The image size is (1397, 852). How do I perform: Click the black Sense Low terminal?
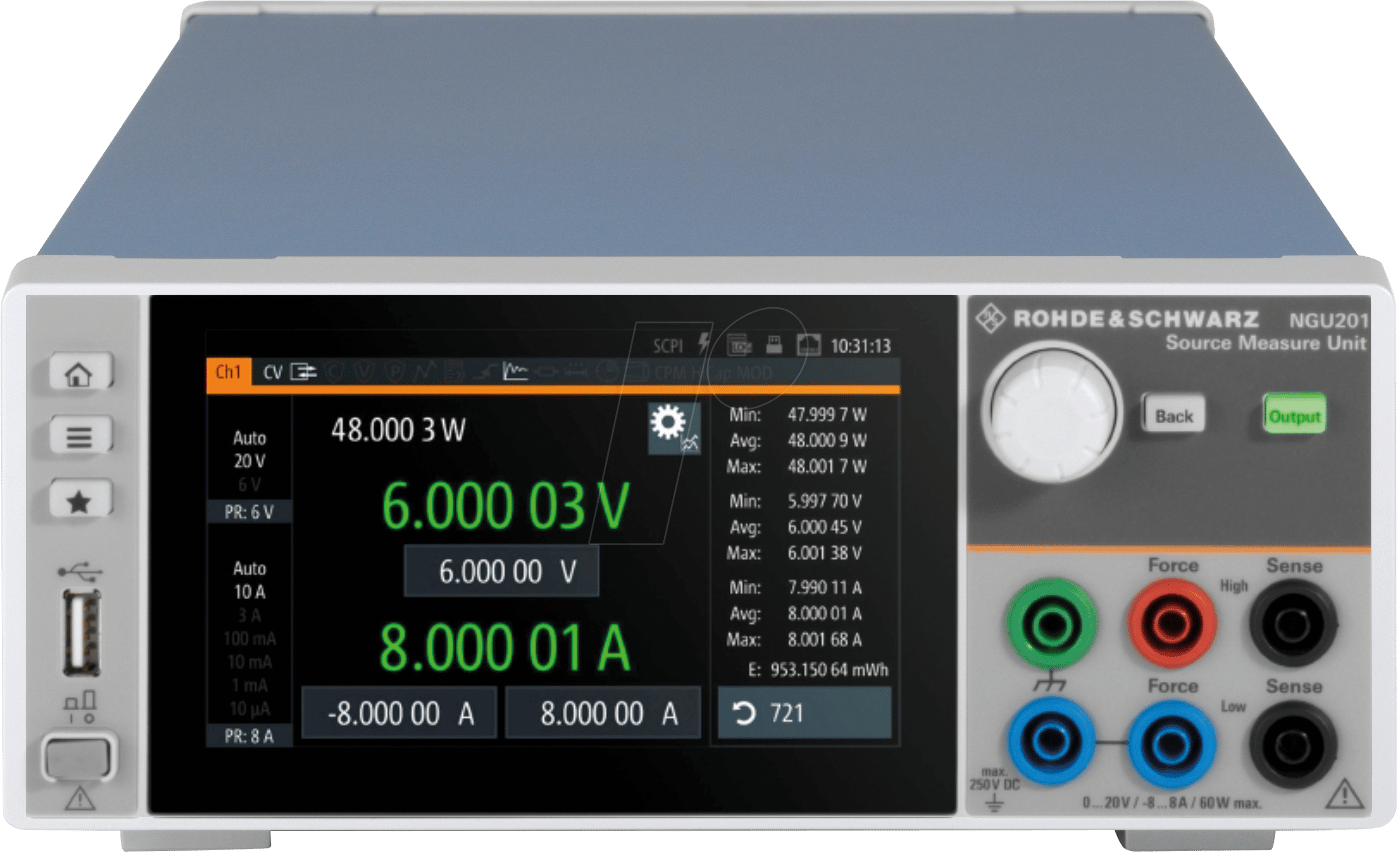click(x=1294, y=743)
